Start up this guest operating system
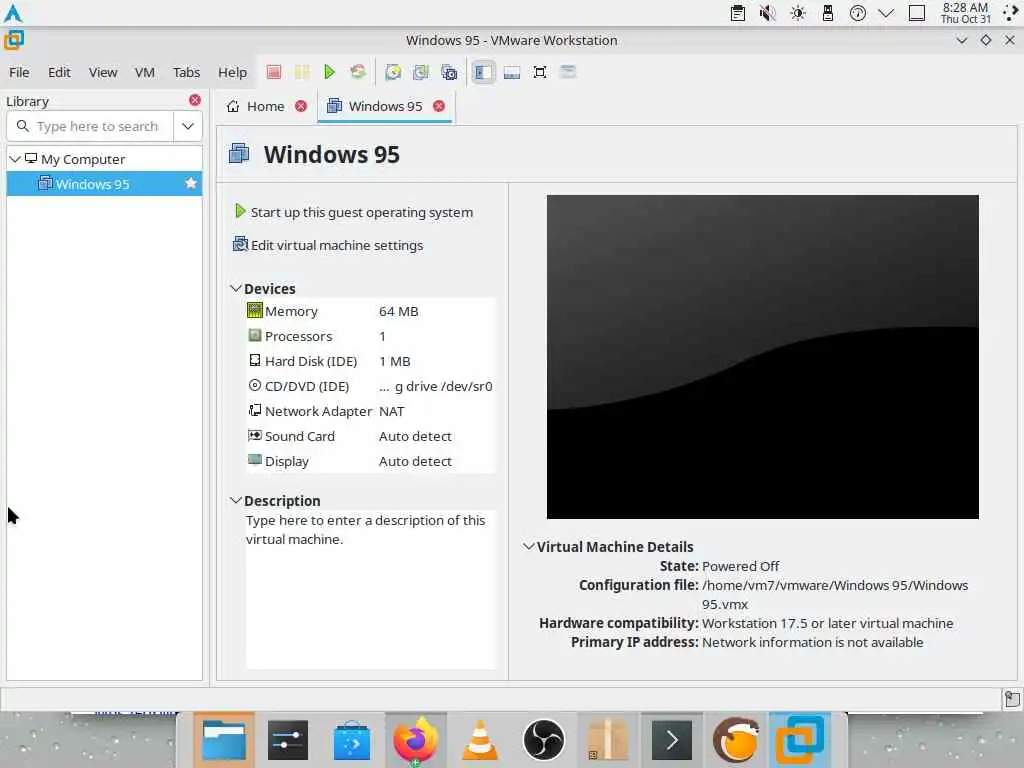This screenshot has height=768, width=1024. [x=353, y=212]
